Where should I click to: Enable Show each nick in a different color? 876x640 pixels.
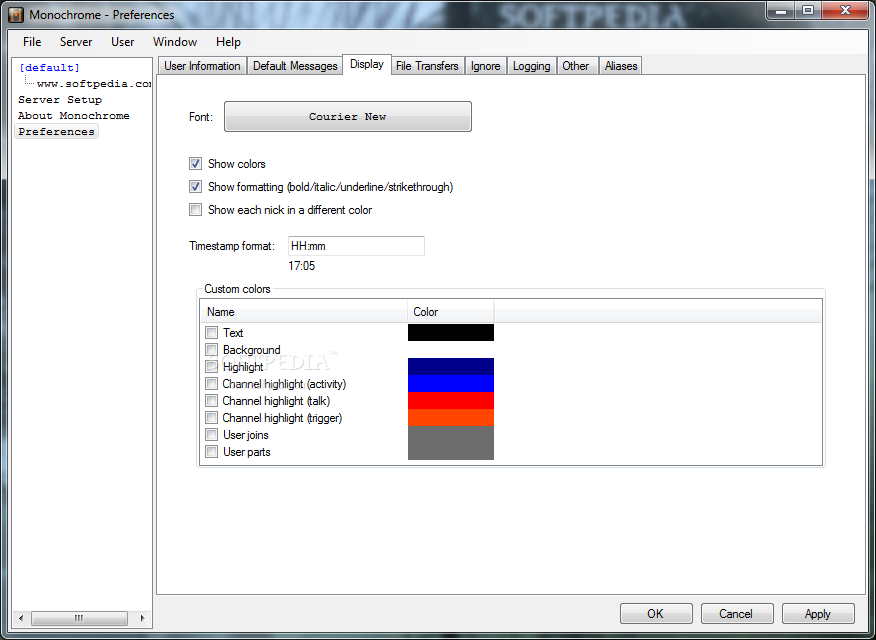click(196, 209)
